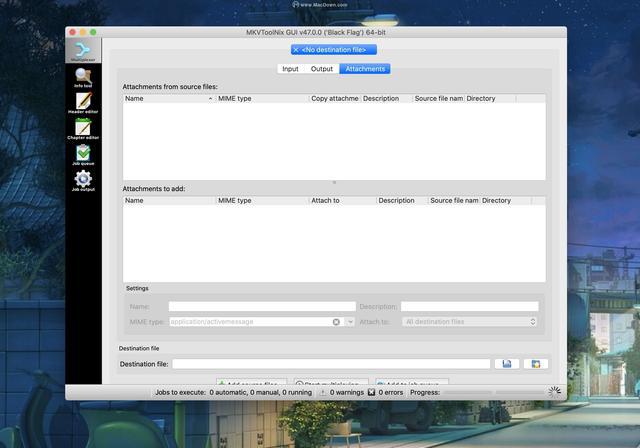Switch to the Output tab
This screenshot has width=640, height=448.
(x=322, y=69)
